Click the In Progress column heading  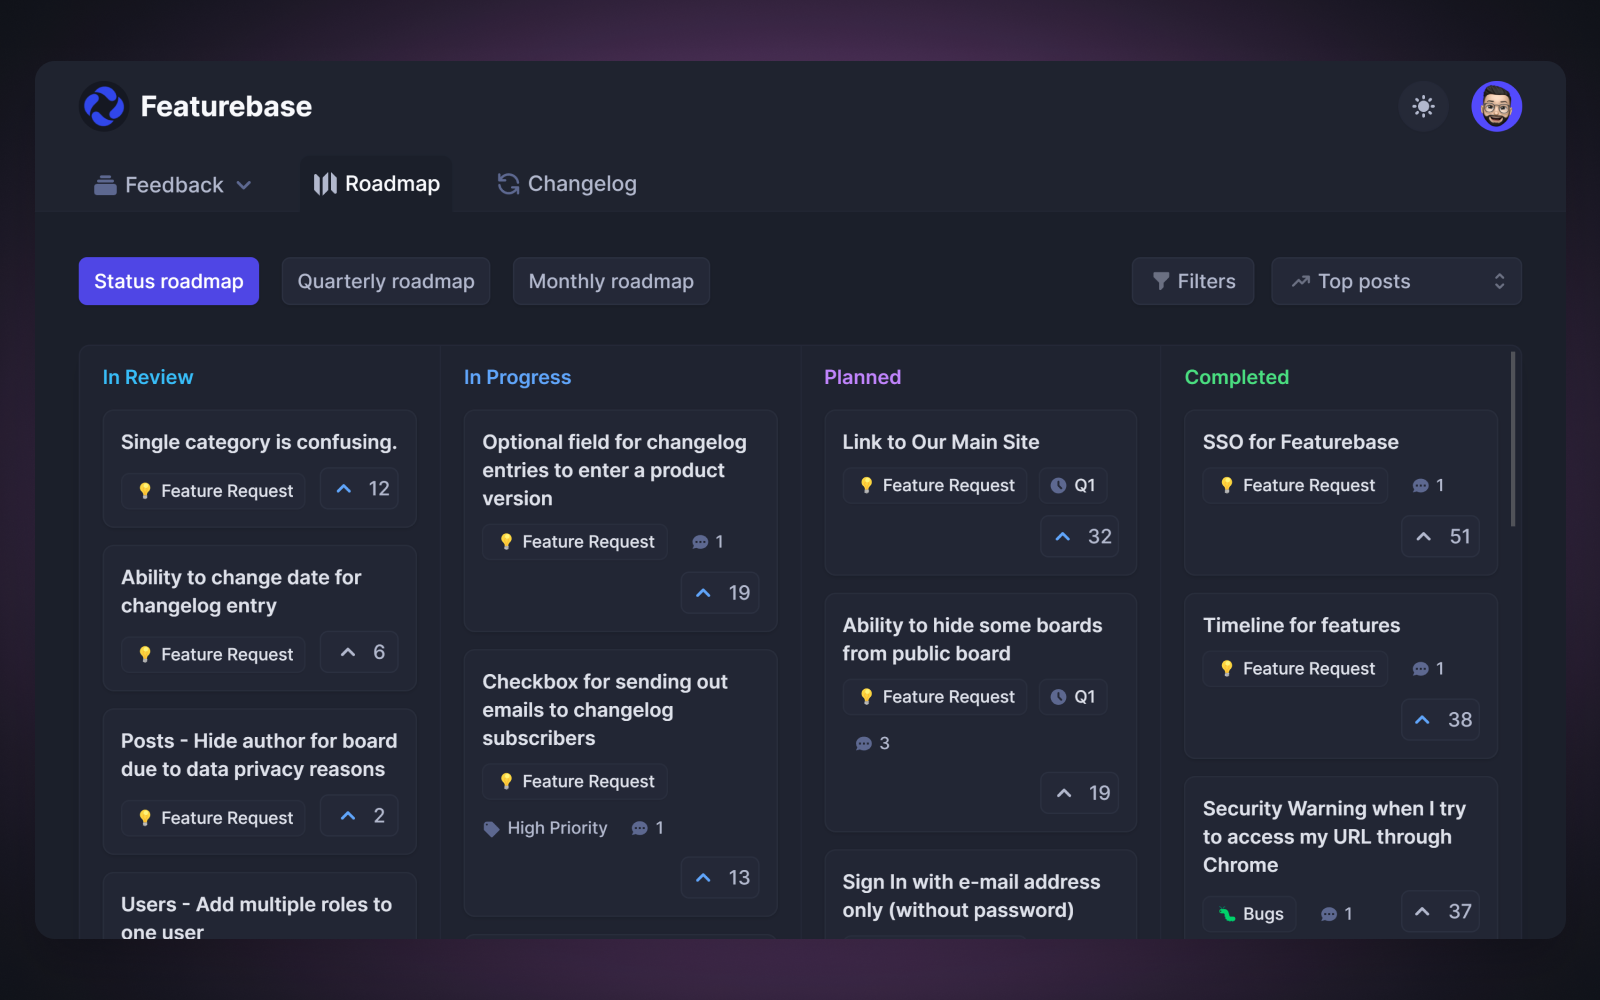517,377
